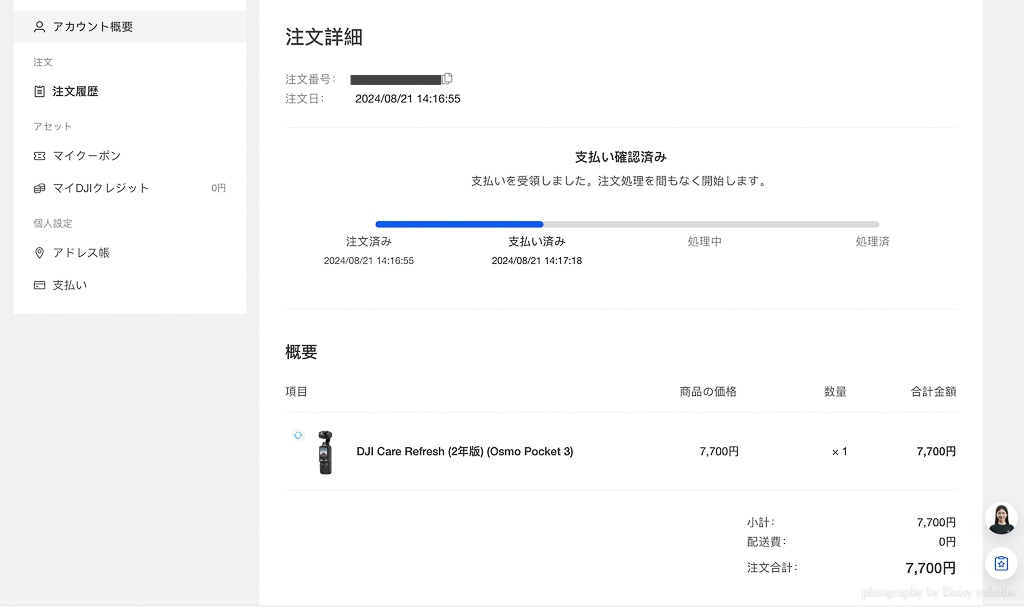
Task: Click the 処理済 progress step label
Action: [872, 242]
